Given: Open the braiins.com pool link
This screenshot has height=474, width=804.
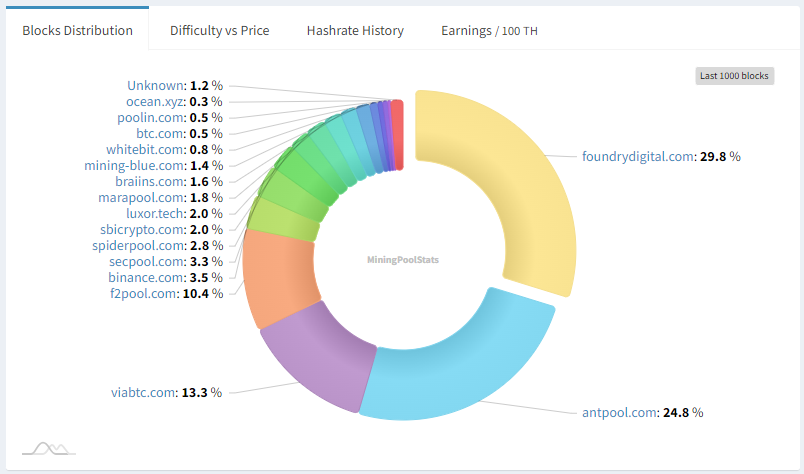Looking at the screenshot, I should pos(150,181).
